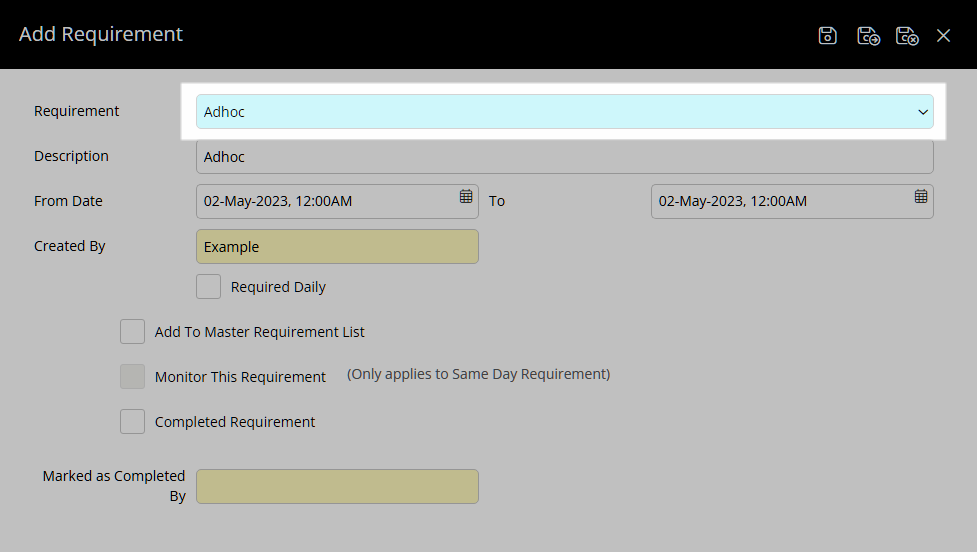
Task: Click the Save and Exit icon
Action: 907,36
